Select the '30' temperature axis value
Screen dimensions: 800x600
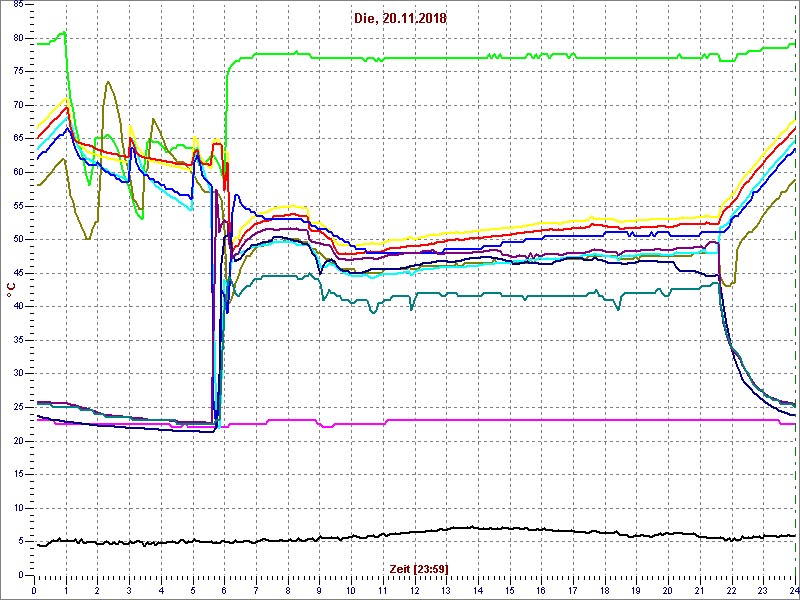click(x=18, y=373)
